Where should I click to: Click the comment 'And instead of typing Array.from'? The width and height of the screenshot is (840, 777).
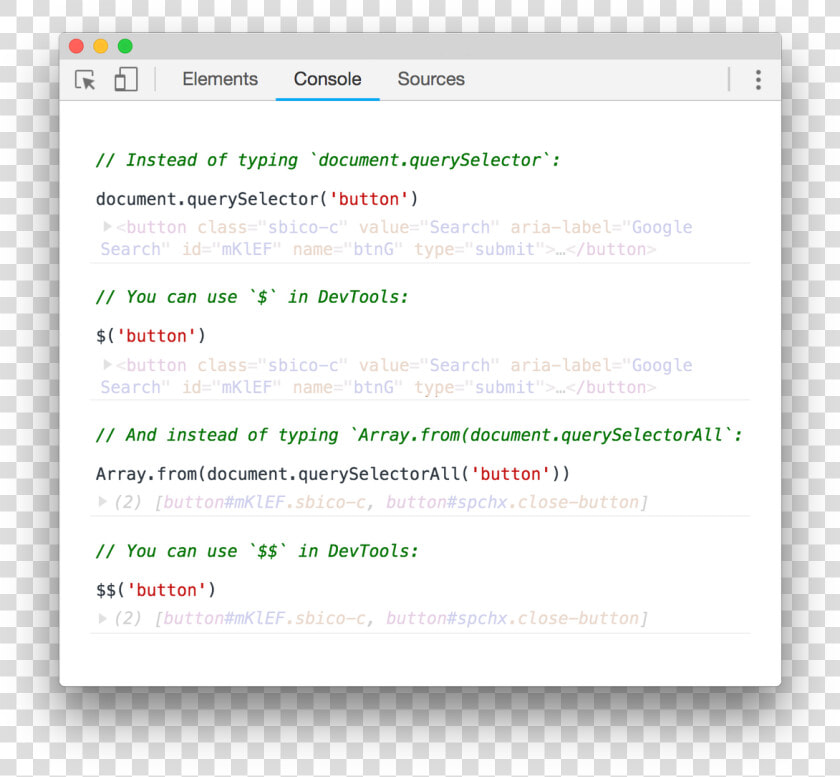tap(419, 435)
